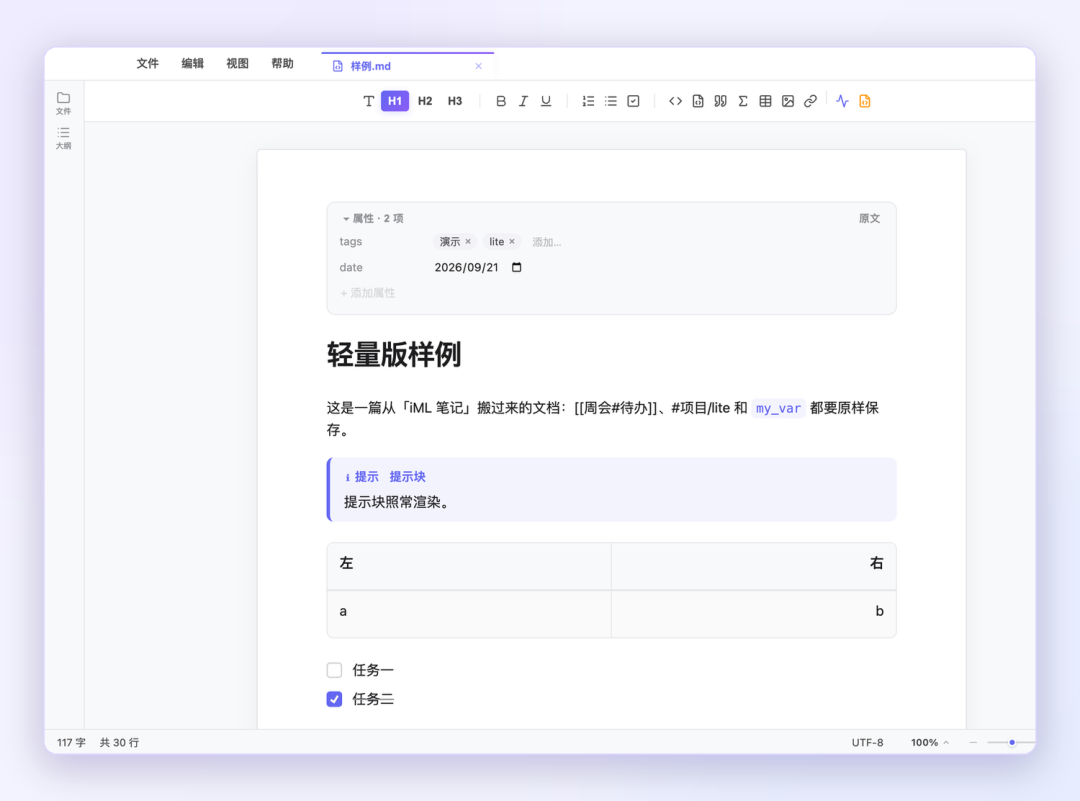1080x801 pixels.
Task: Open the 文件 sidebar panel
Action: coord(63,103)
